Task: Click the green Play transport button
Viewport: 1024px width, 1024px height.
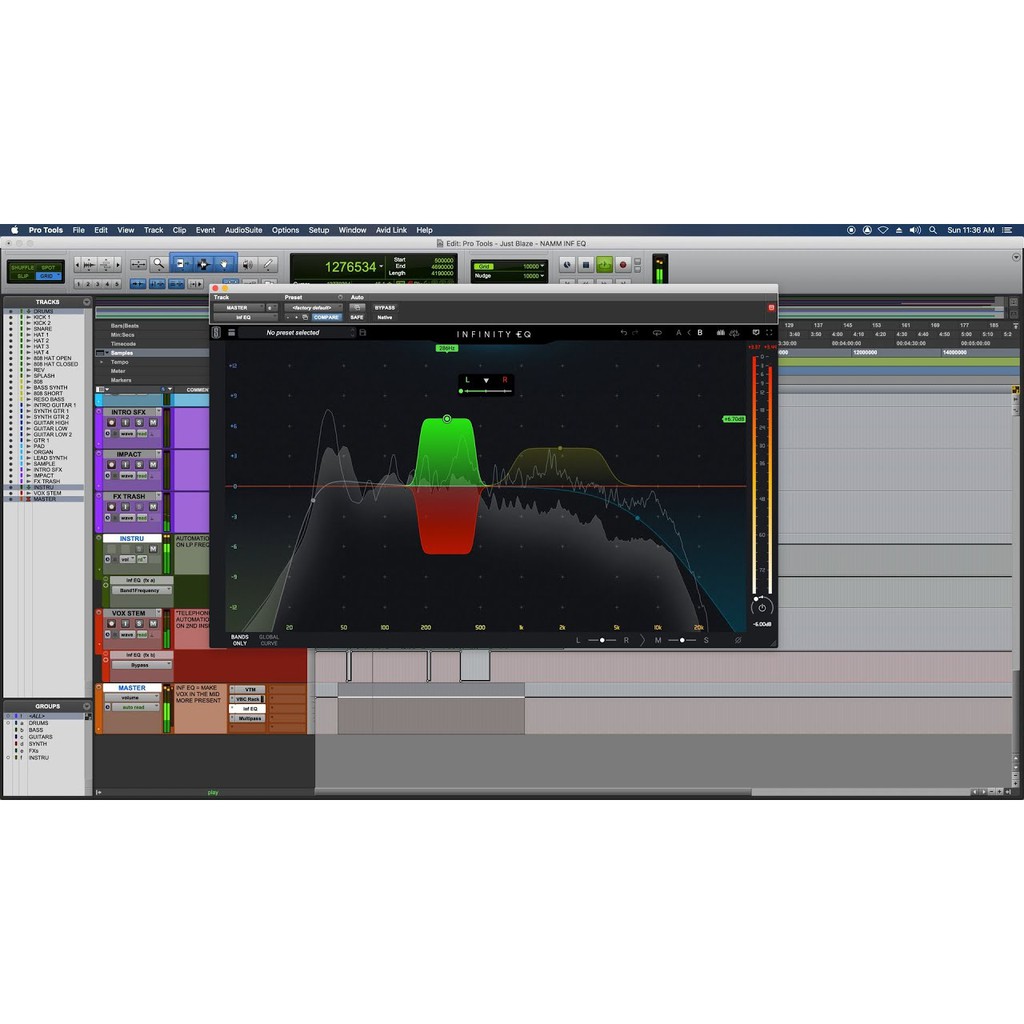Action: (x=604, y=264)
